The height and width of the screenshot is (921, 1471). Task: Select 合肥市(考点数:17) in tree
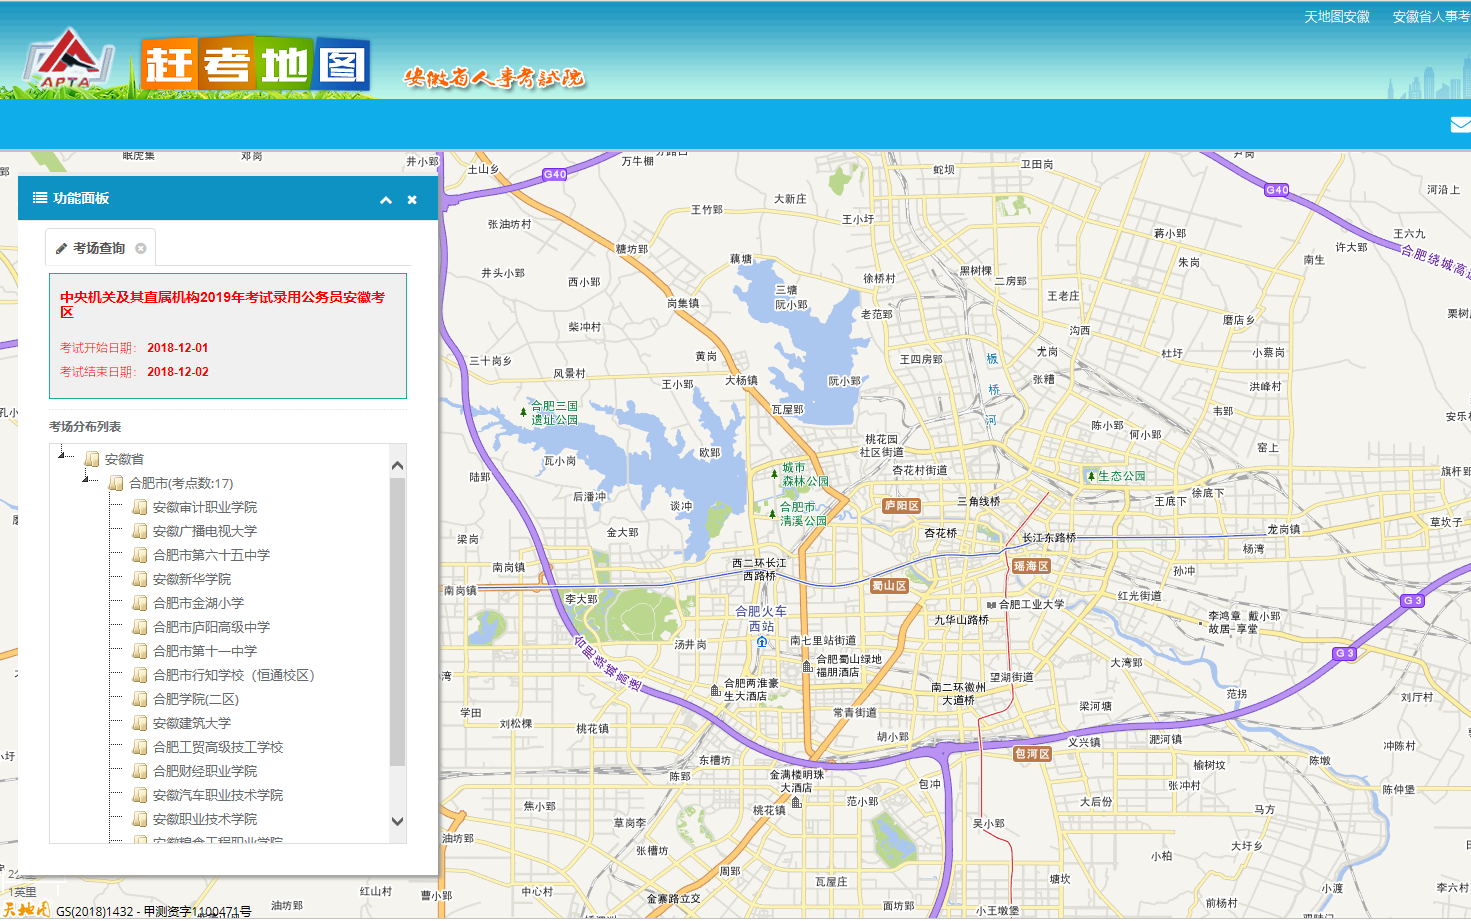click(x=181, y=483)
